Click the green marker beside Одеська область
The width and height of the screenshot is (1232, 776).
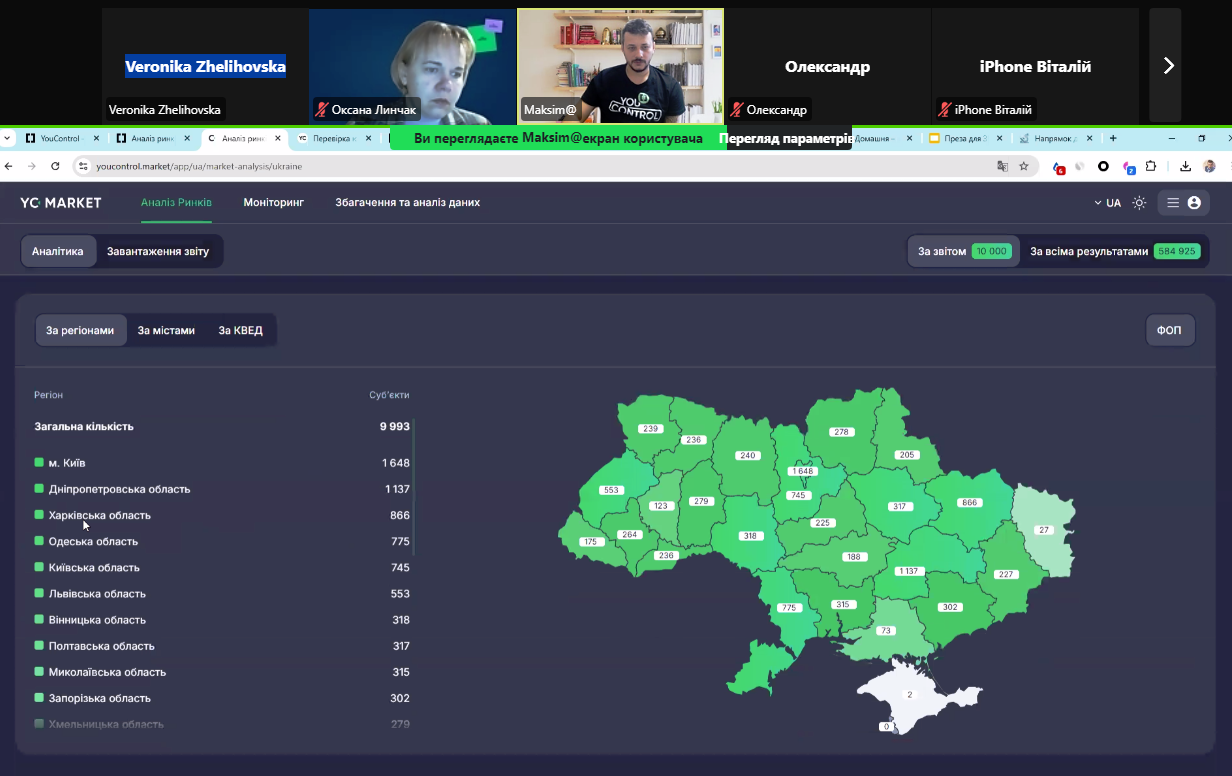pyautogui.click(x=39, y=541)
